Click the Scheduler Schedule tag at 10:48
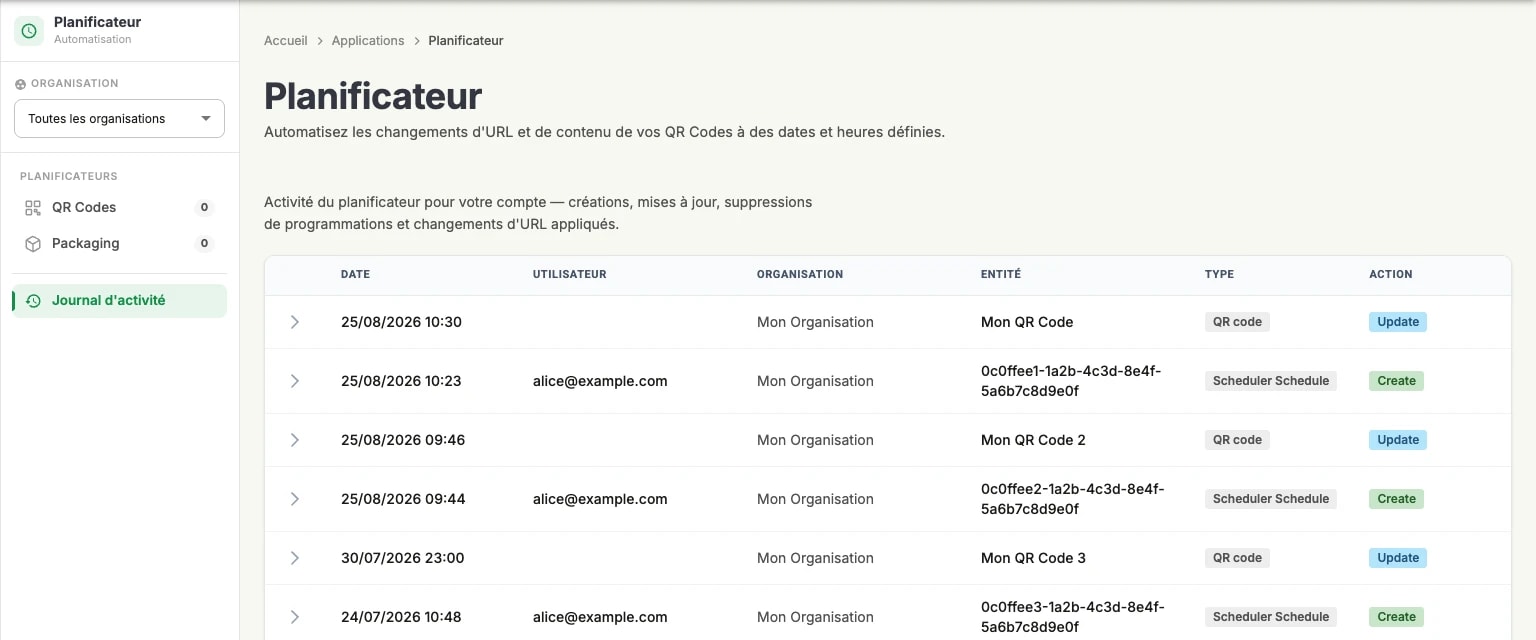The width and height of the screenshot is (1536, 640). coord(1271,617)
